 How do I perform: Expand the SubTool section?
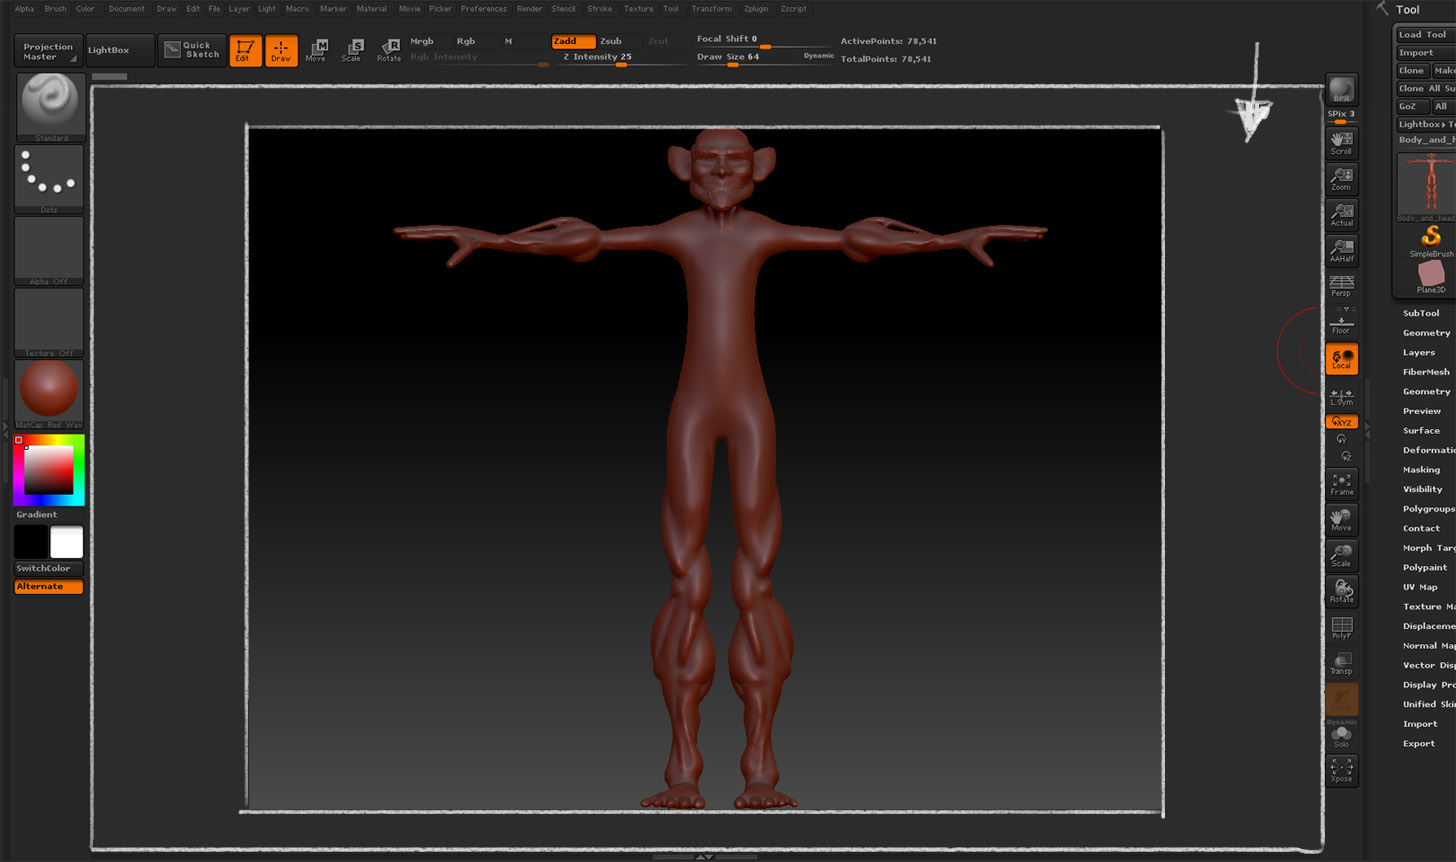click(1421, 313)
